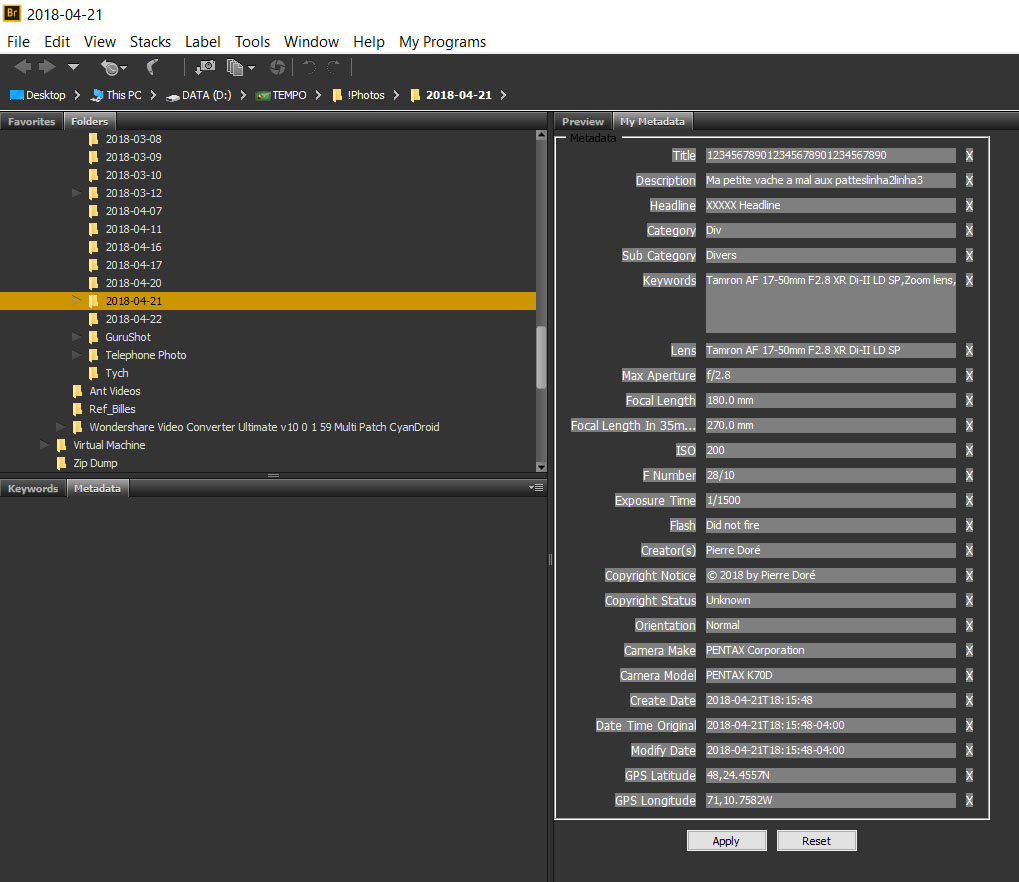The width and height of the screenshot is (1019, 882).
Task: Select the Zip Dump folder
Action: [95, 463]
